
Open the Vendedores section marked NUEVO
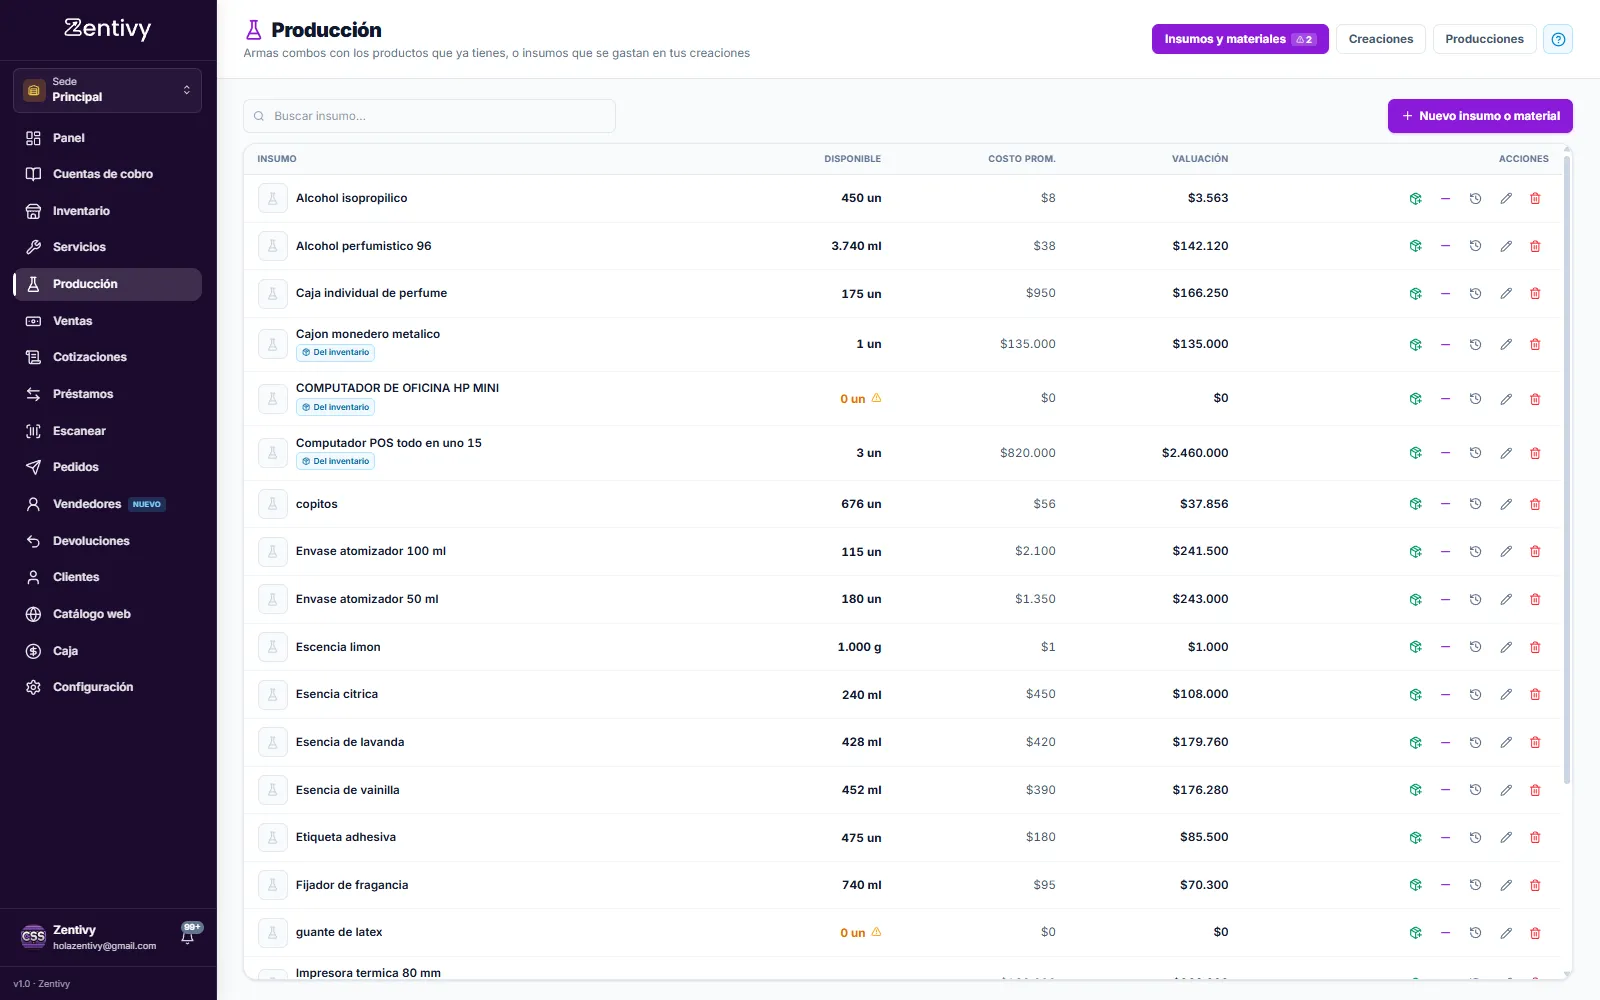pyautogui.click(x=107, y=504)
